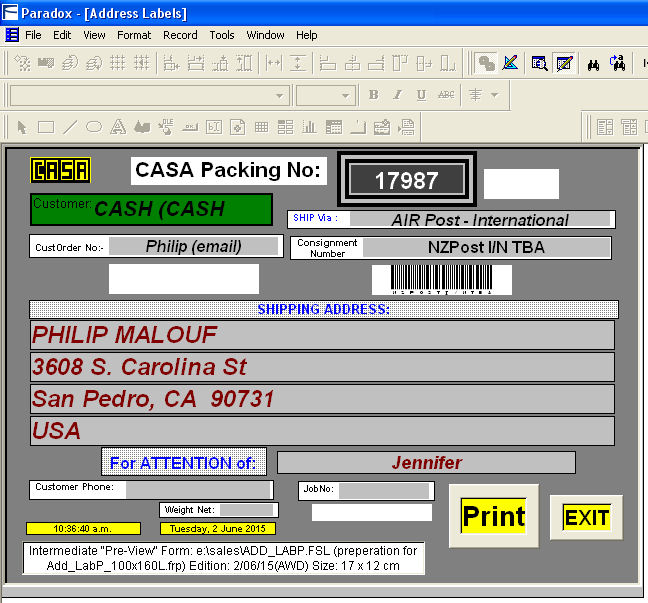The image size is (648, 603).
Task: Click the Paradox form icon beside File
Action: point(12,35)
